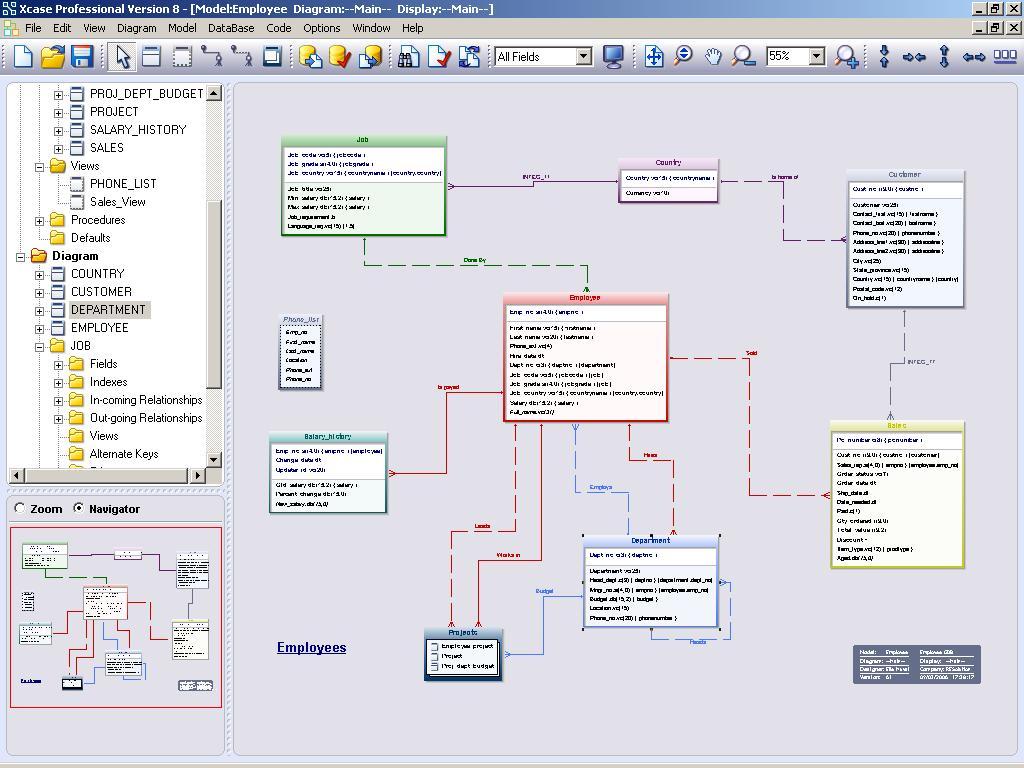This screenshot has width=1024, height=768.
Task: Open the Diagram menu
Action: point(136,28)
